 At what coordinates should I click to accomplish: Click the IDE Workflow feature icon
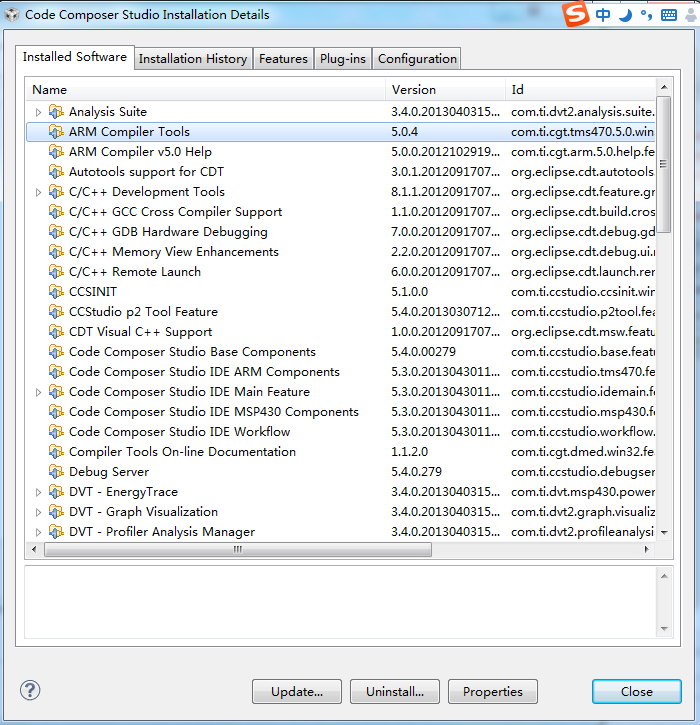coord(56,432)
